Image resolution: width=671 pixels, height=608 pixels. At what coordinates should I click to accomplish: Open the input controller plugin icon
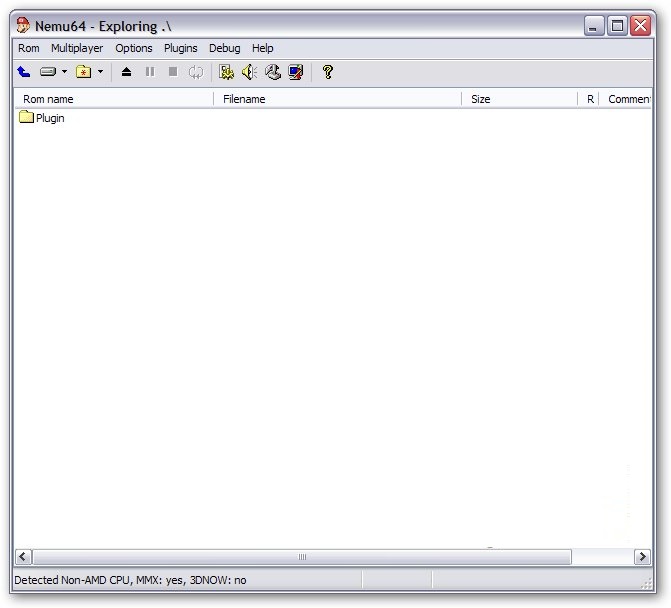click(272, 72)
